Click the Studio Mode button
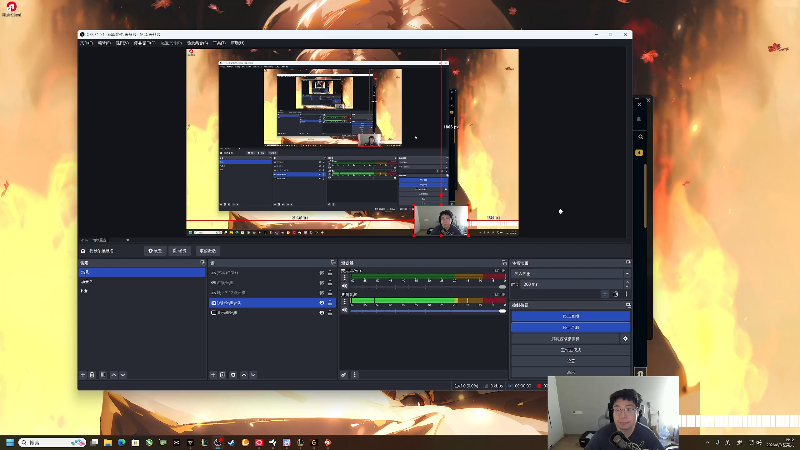Image resolution: width=800 pixels, height=450 pixels. pos(570,350)
